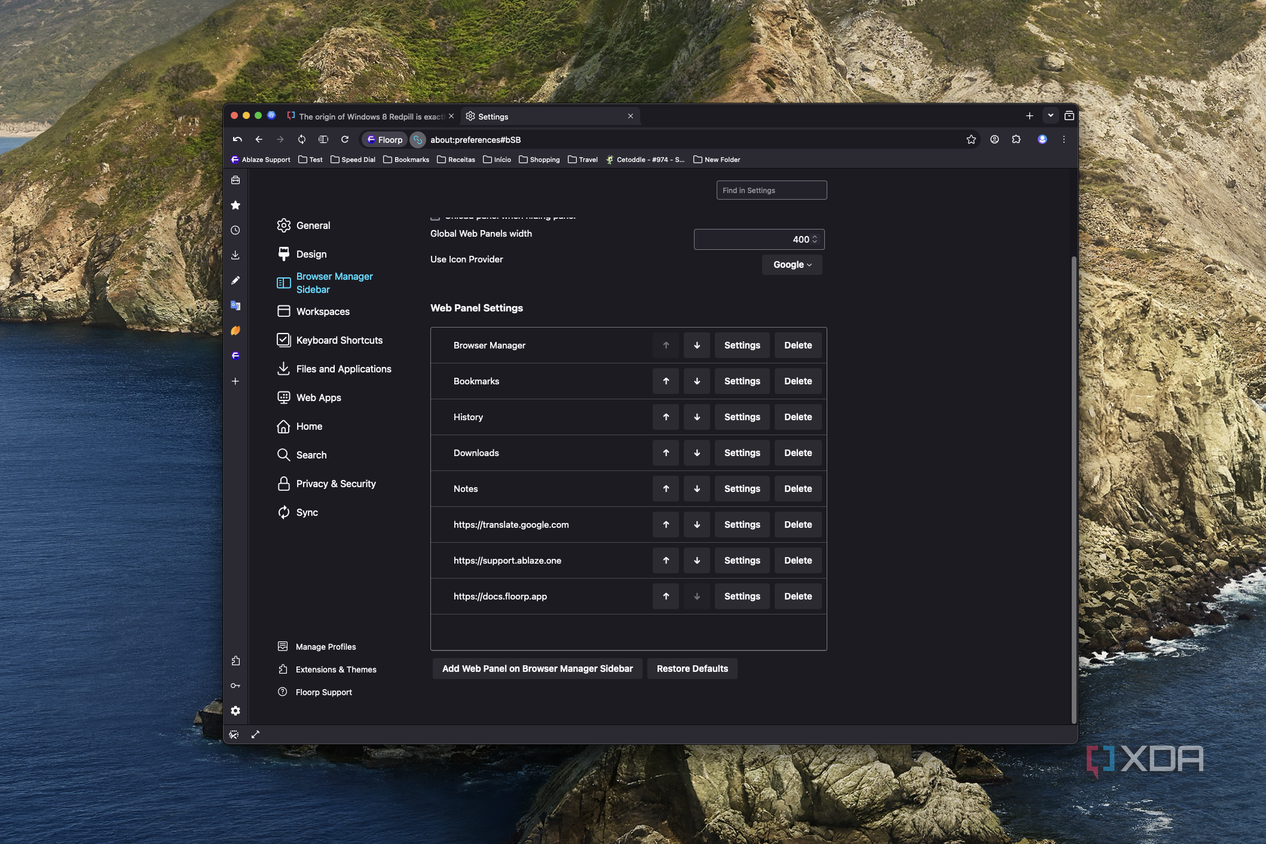Open Downloads panel icon in sidebar
The height and width of the screenshot is (844, 1266).
point(235,255)
